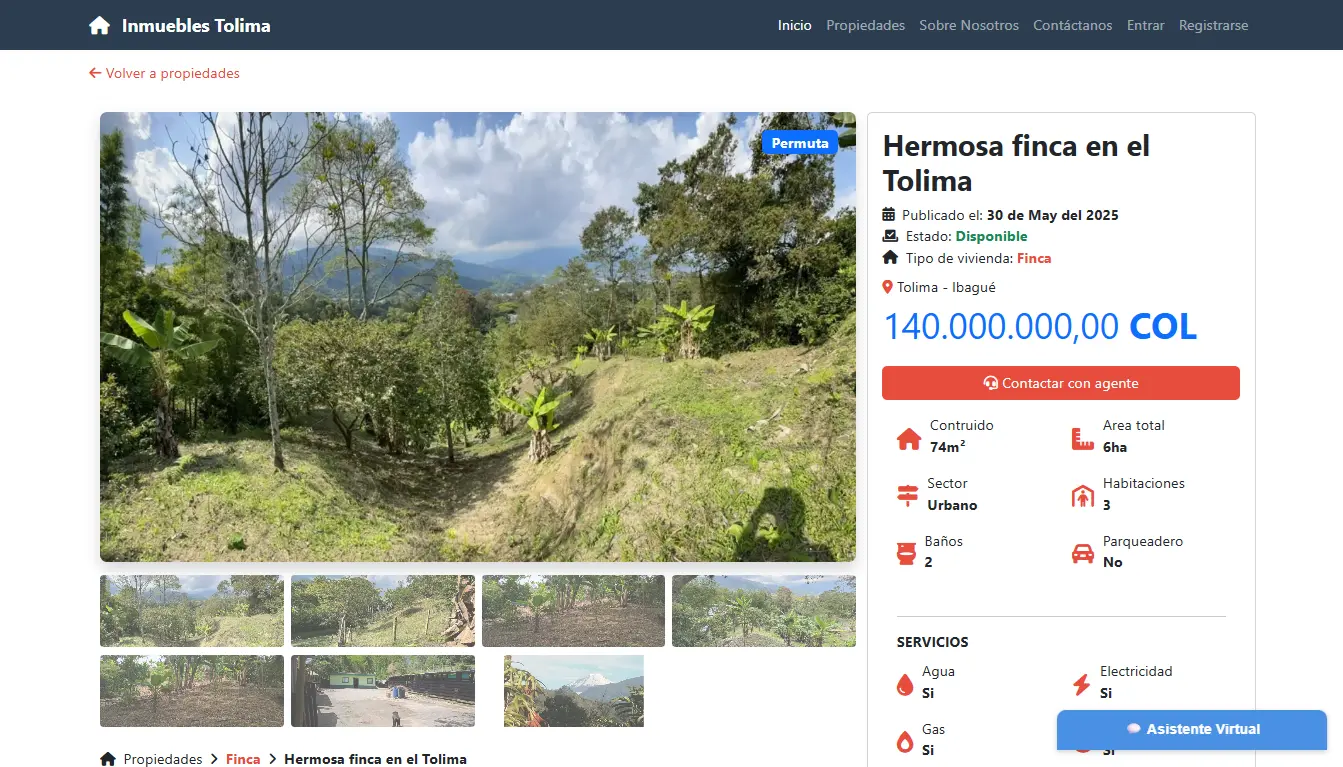Click the house icon in the breadcrumb trail
Screen dimensions: 1343x767
click(x=107, y=759)
